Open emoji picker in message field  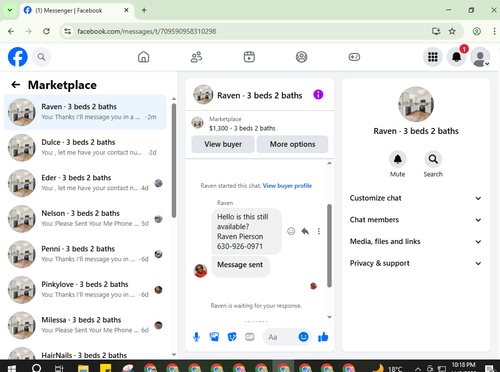tap(303, 337)
